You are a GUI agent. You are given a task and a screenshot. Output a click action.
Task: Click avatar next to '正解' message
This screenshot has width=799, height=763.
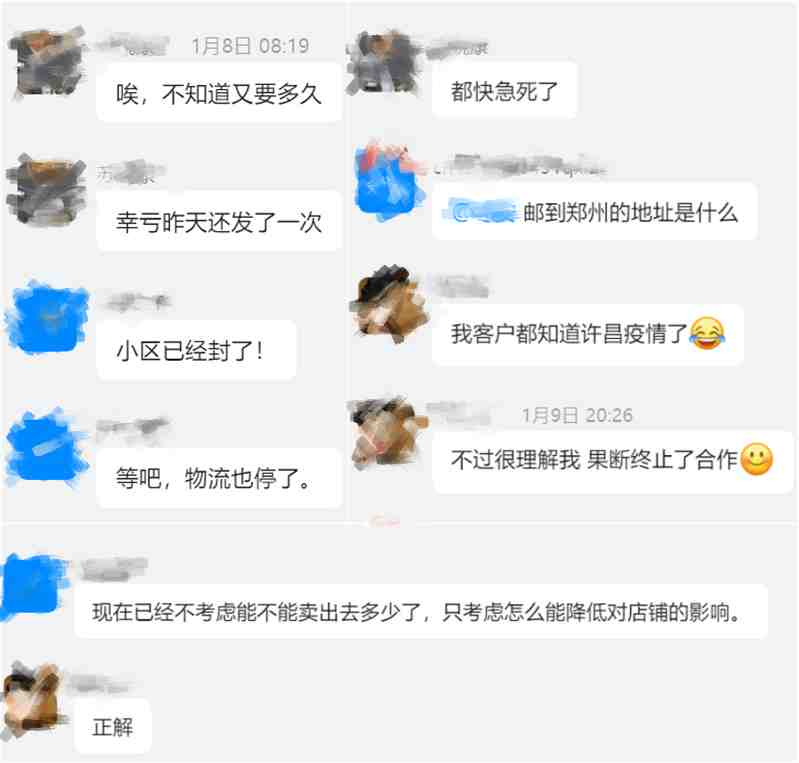[x=34, y=698]
